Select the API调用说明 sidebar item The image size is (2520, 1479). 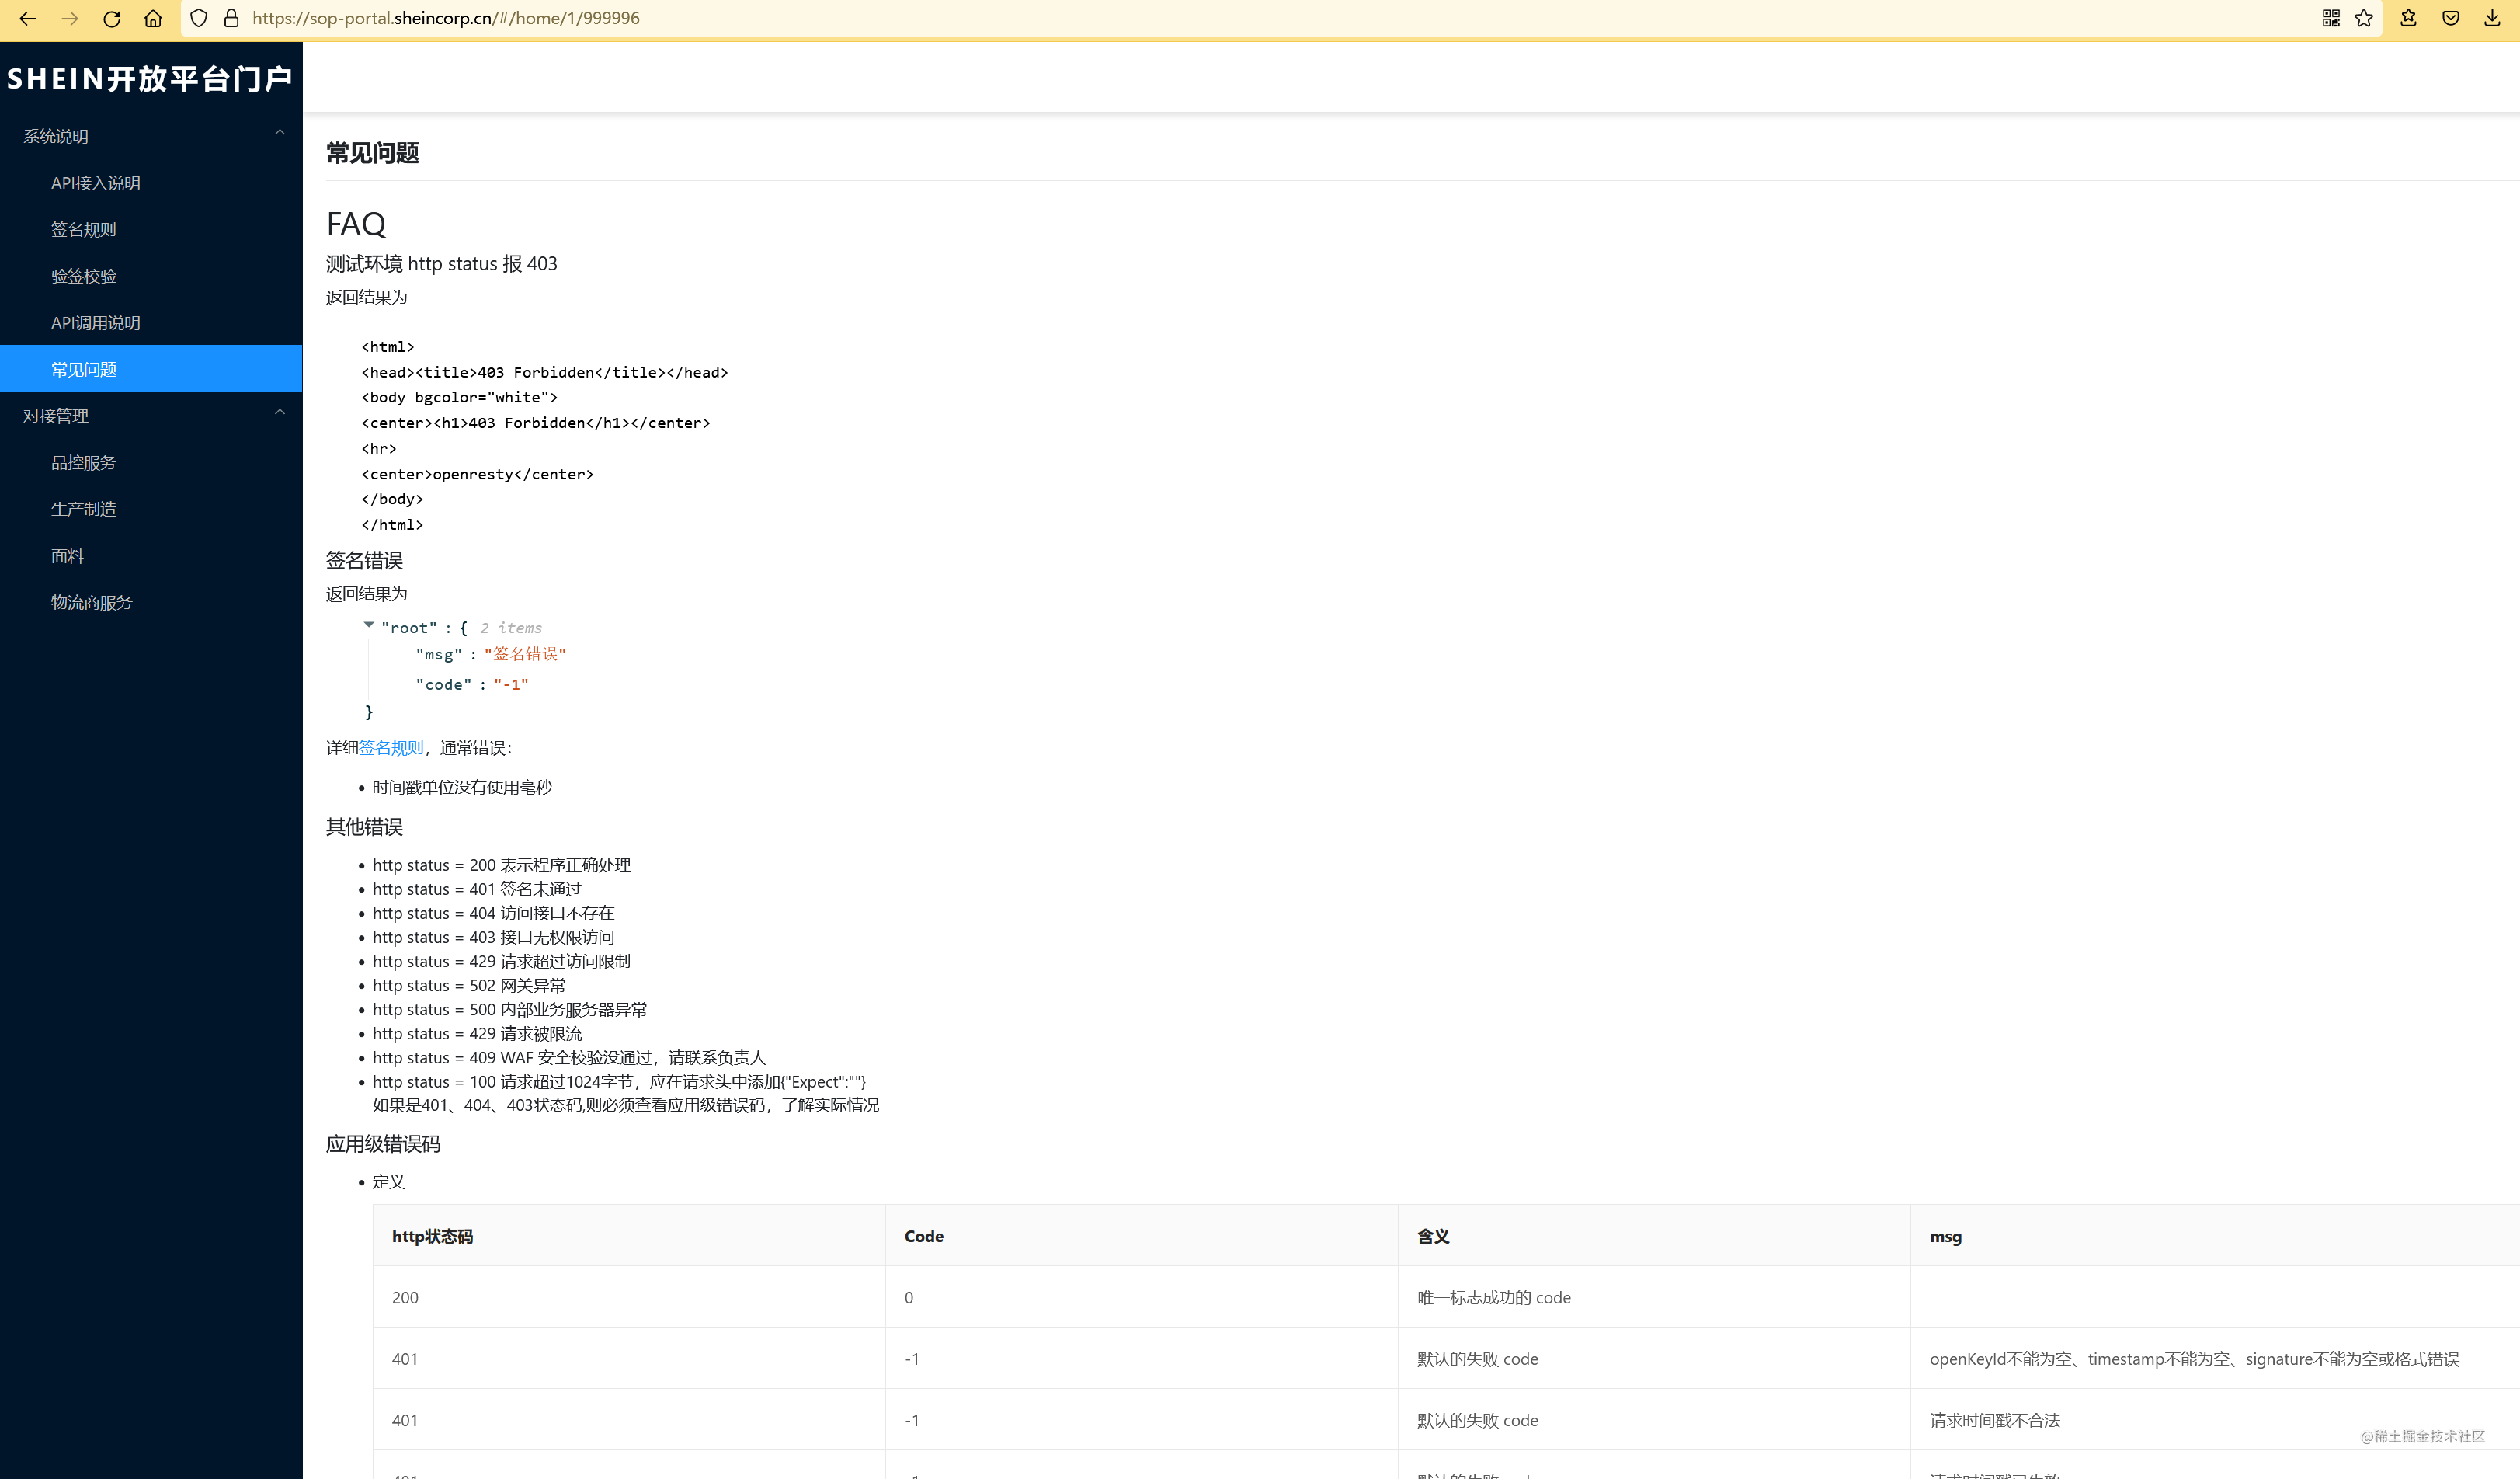point(96,323)
